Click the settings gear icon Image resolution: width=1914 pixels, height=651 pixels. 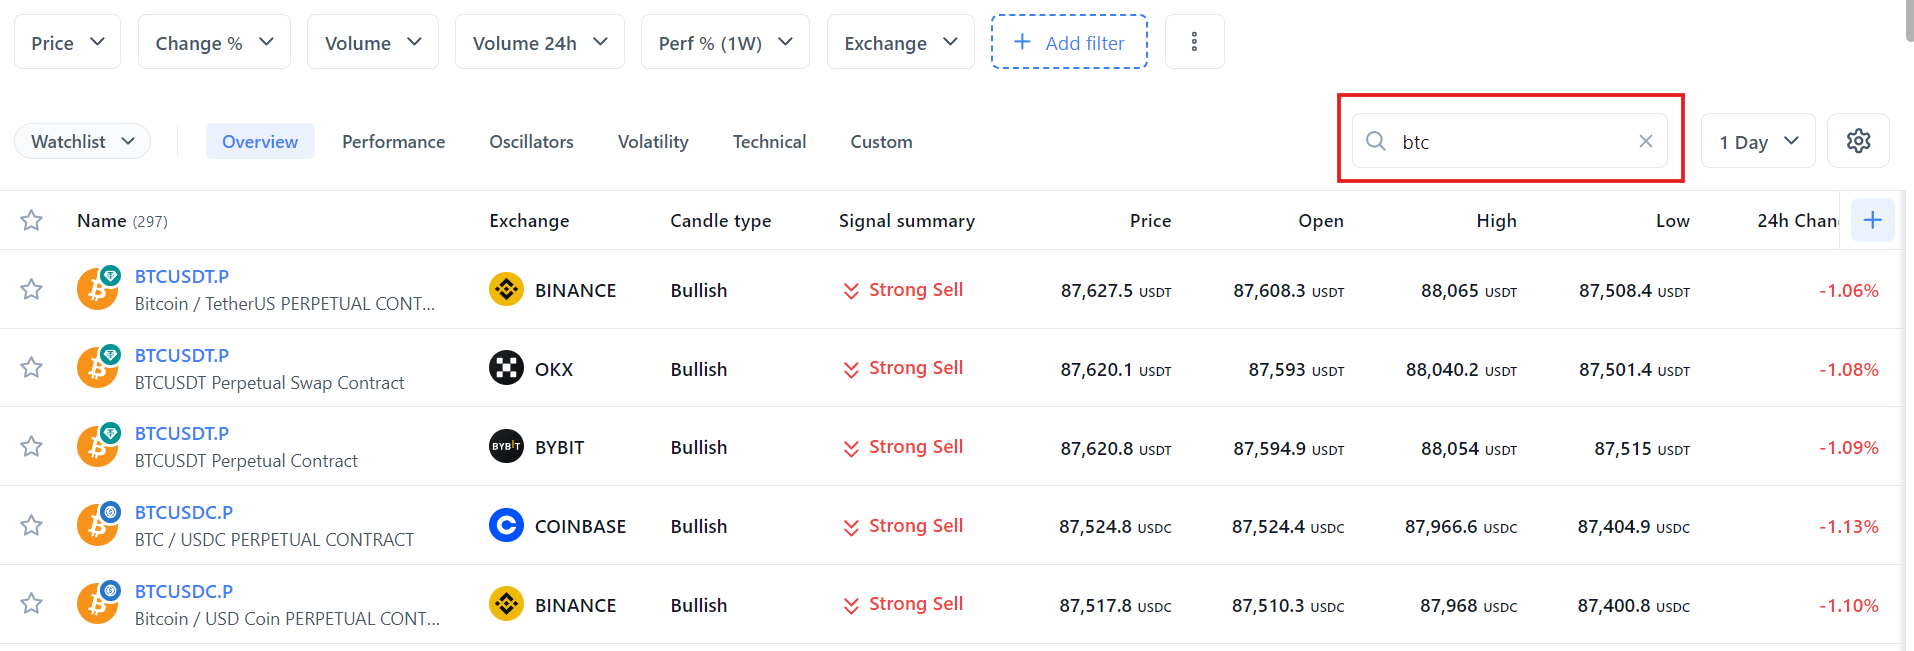[x=1858, y=141]
